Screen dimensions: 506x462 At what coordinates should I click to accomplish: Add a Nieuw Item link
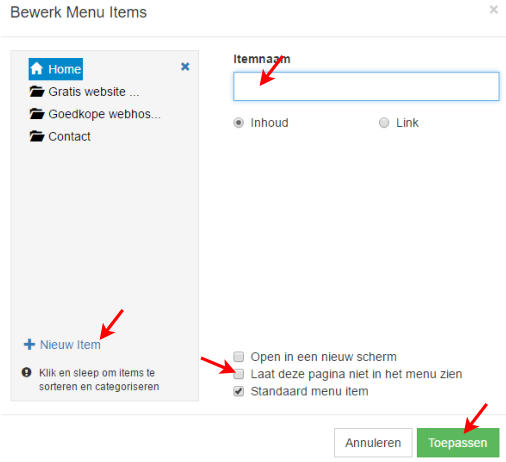click(70, 345)
